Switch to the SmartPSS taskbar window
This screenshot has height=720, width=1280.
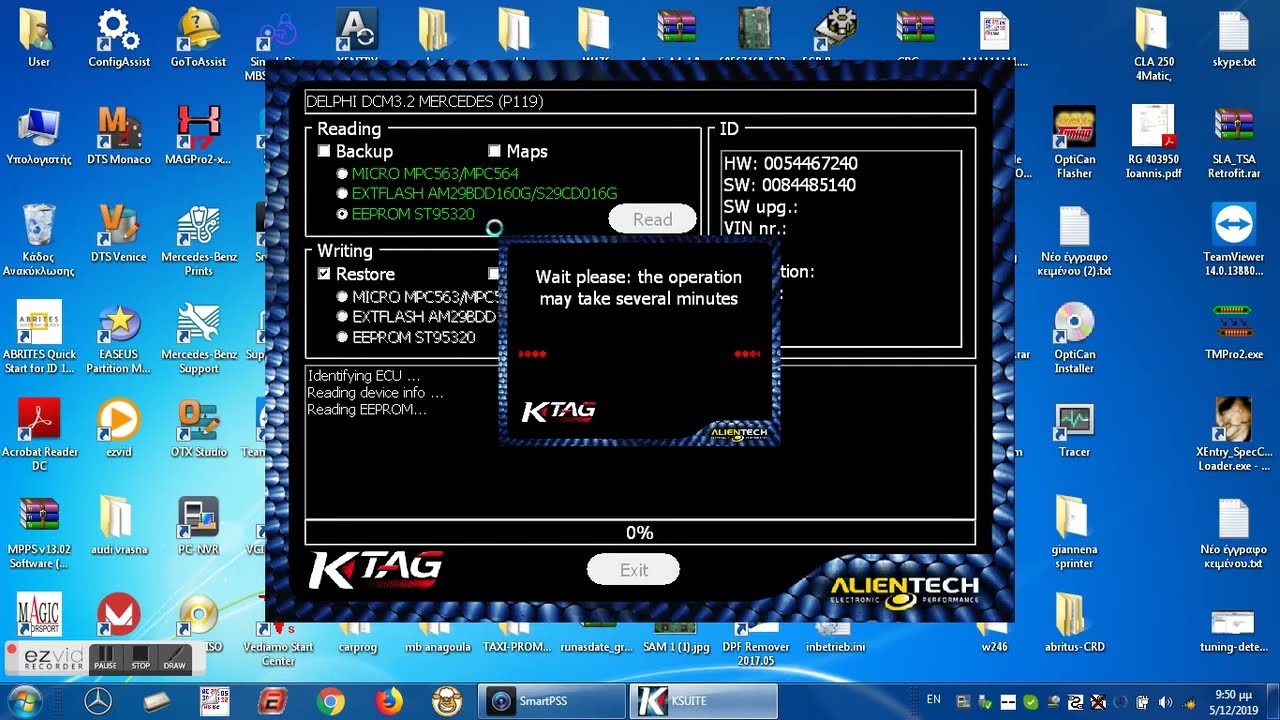tap(552, 701)
